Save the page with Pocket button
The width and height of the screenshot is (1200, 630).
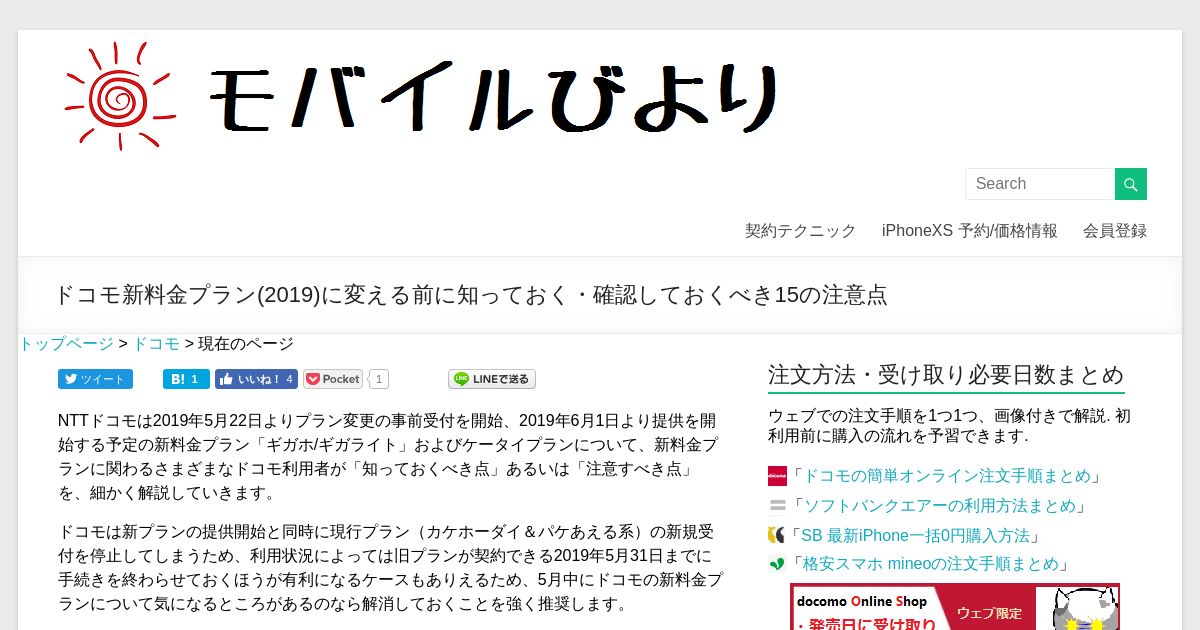pos(333,379)
